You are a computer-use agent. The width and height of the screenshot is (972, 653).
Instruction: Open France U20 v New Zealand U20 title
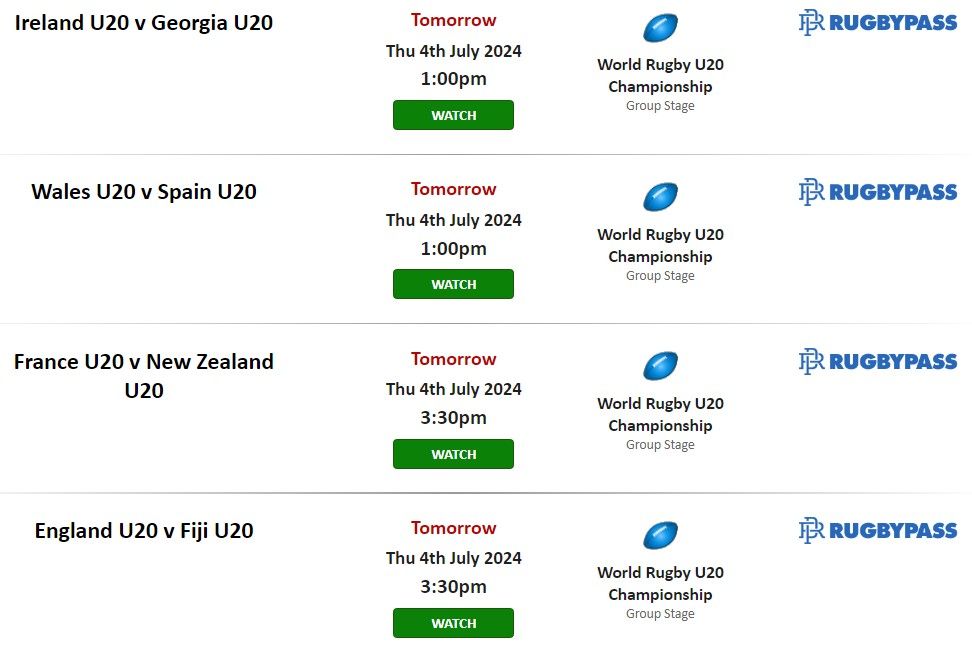click(144, 376)
